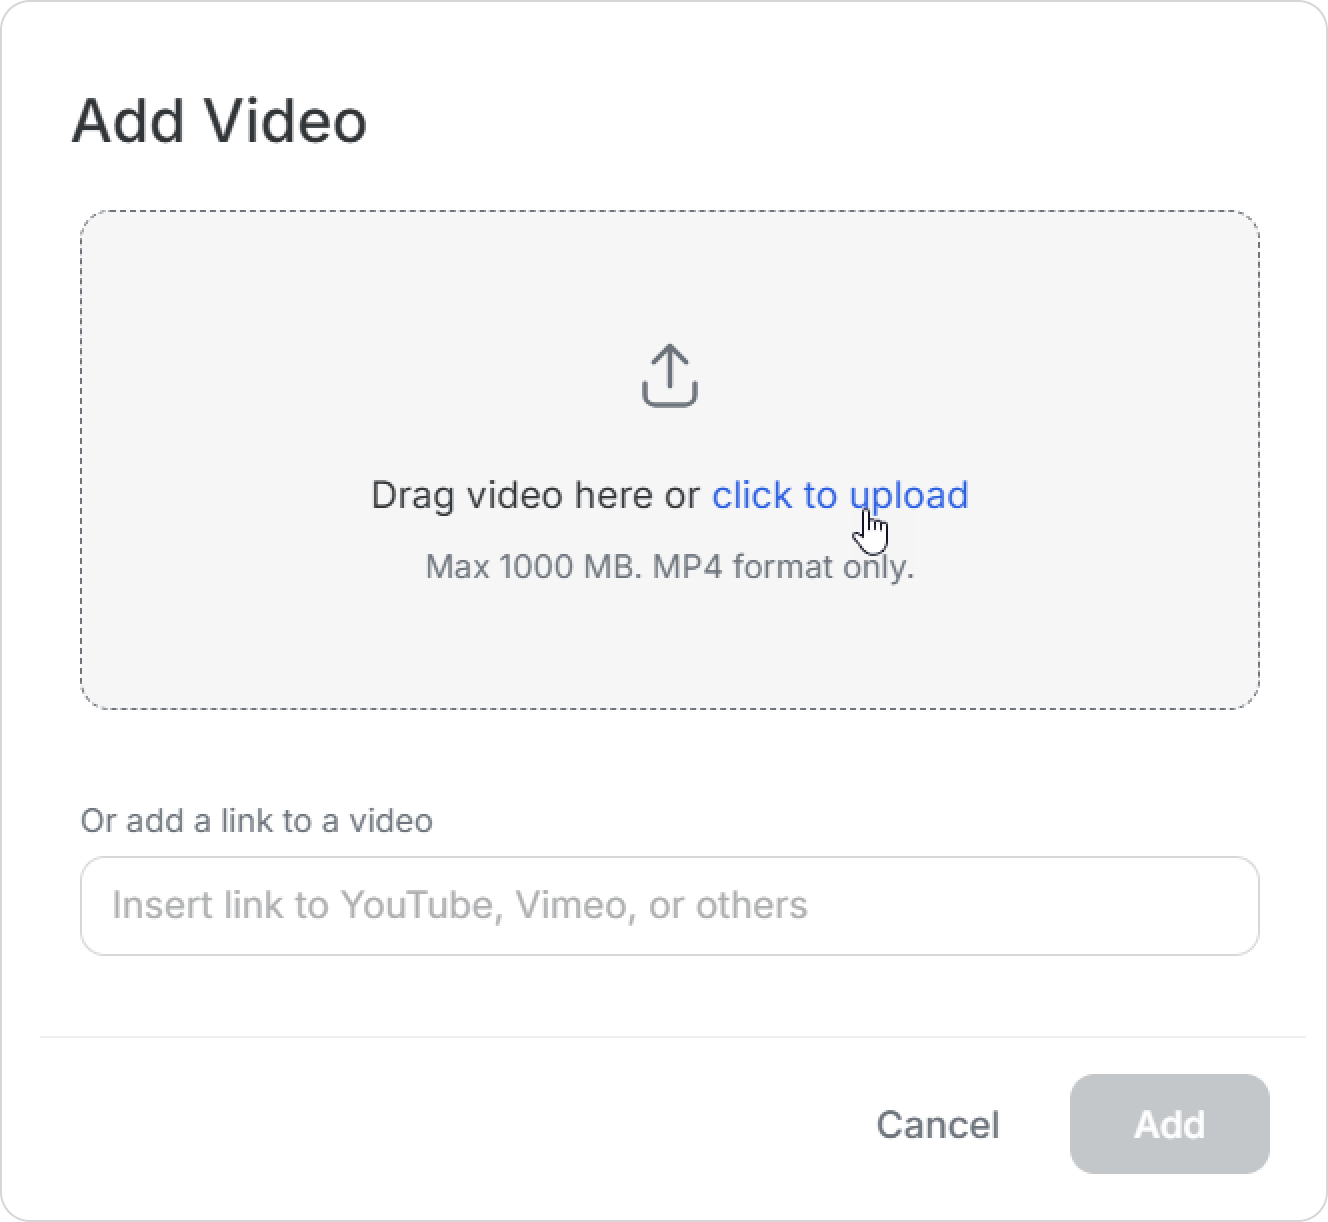Focus the video link input field
Image resolution: width=1328 pixels, height=1222 pixels.
[669, 905]
